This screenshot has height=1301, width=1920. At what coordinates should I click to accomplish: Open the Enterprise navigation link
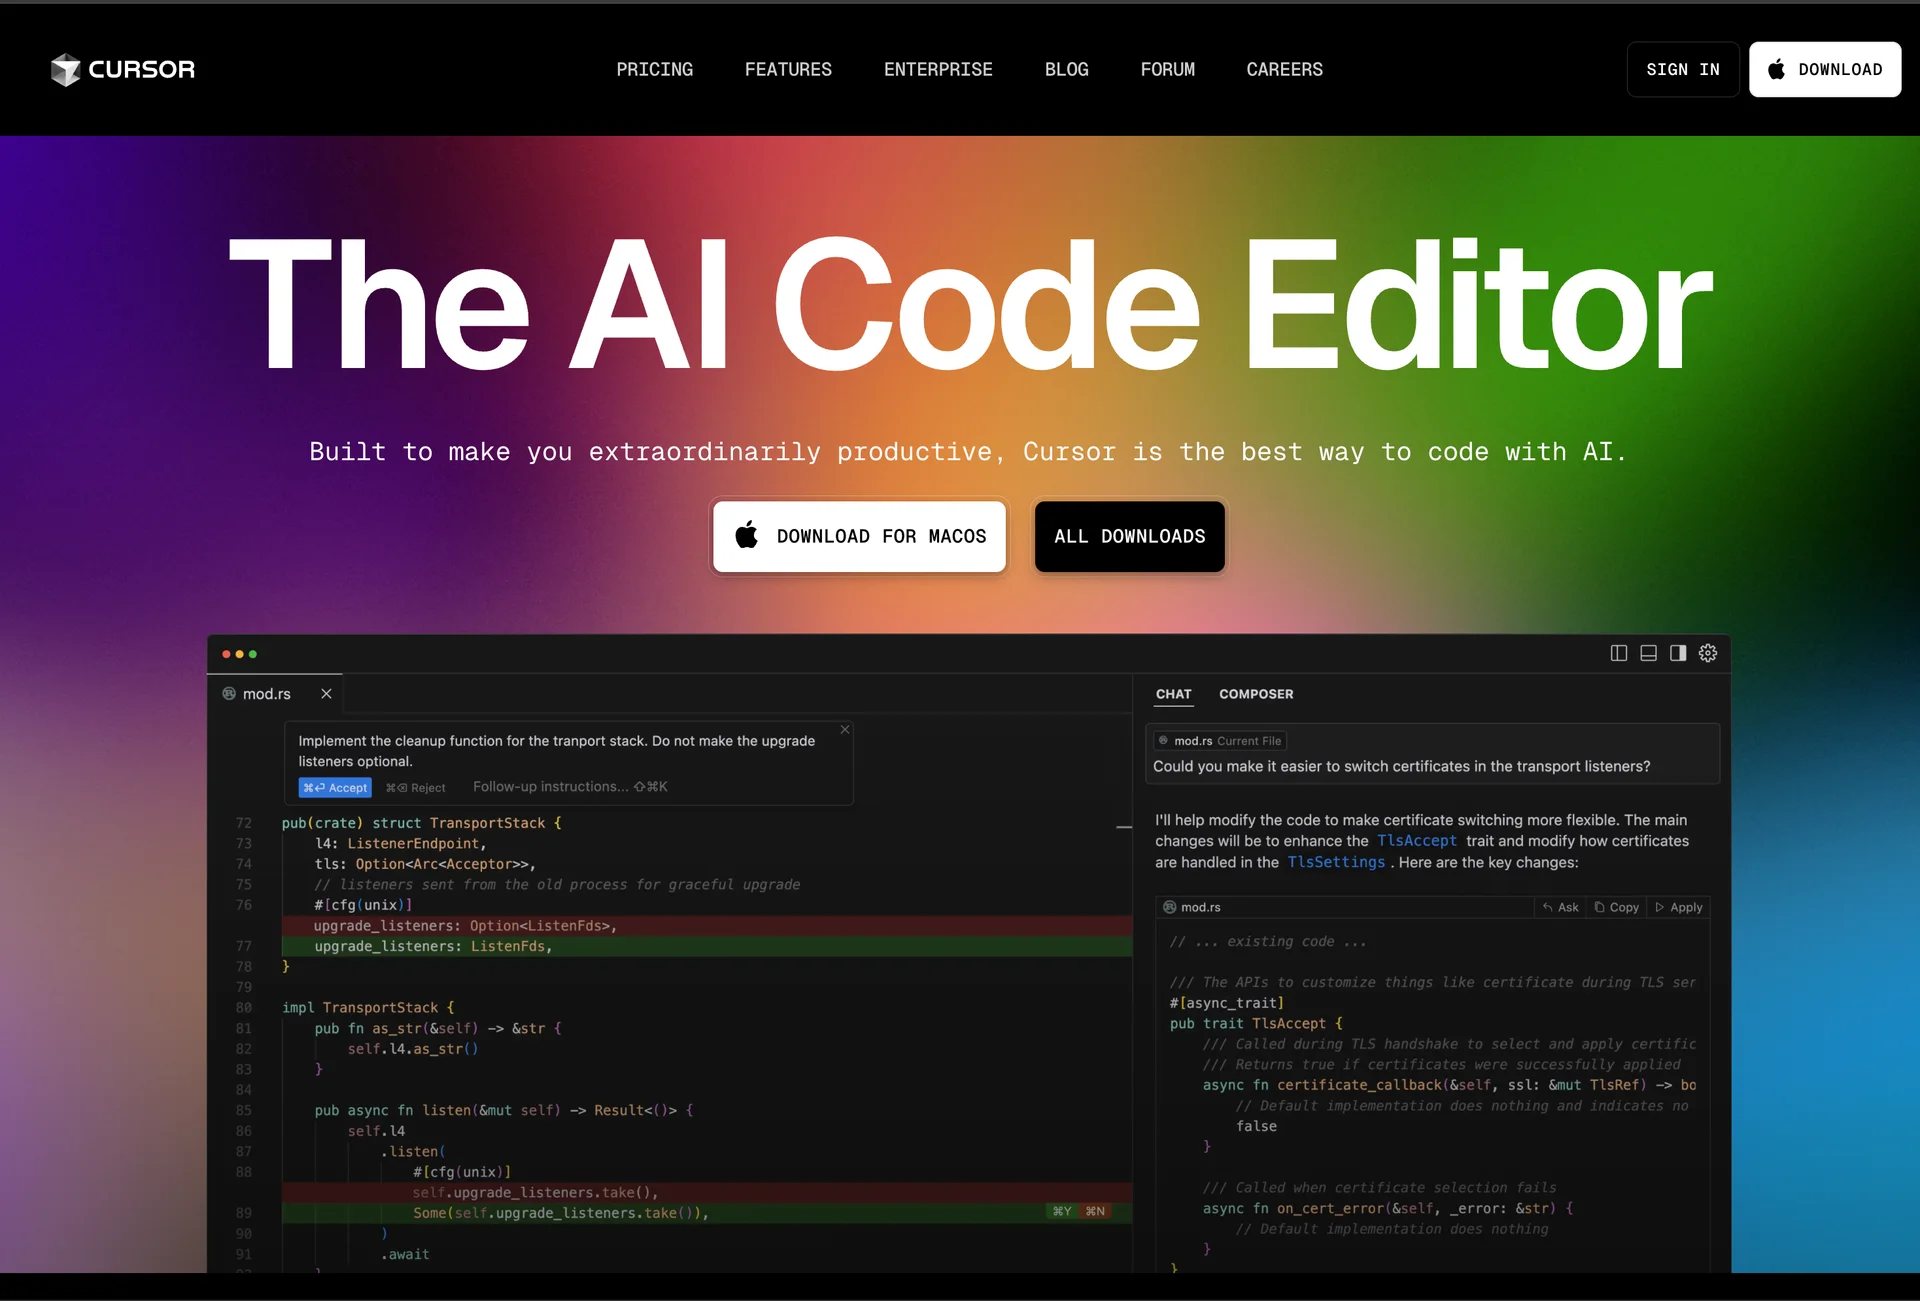pyautogui.click(x=937, y=69)
